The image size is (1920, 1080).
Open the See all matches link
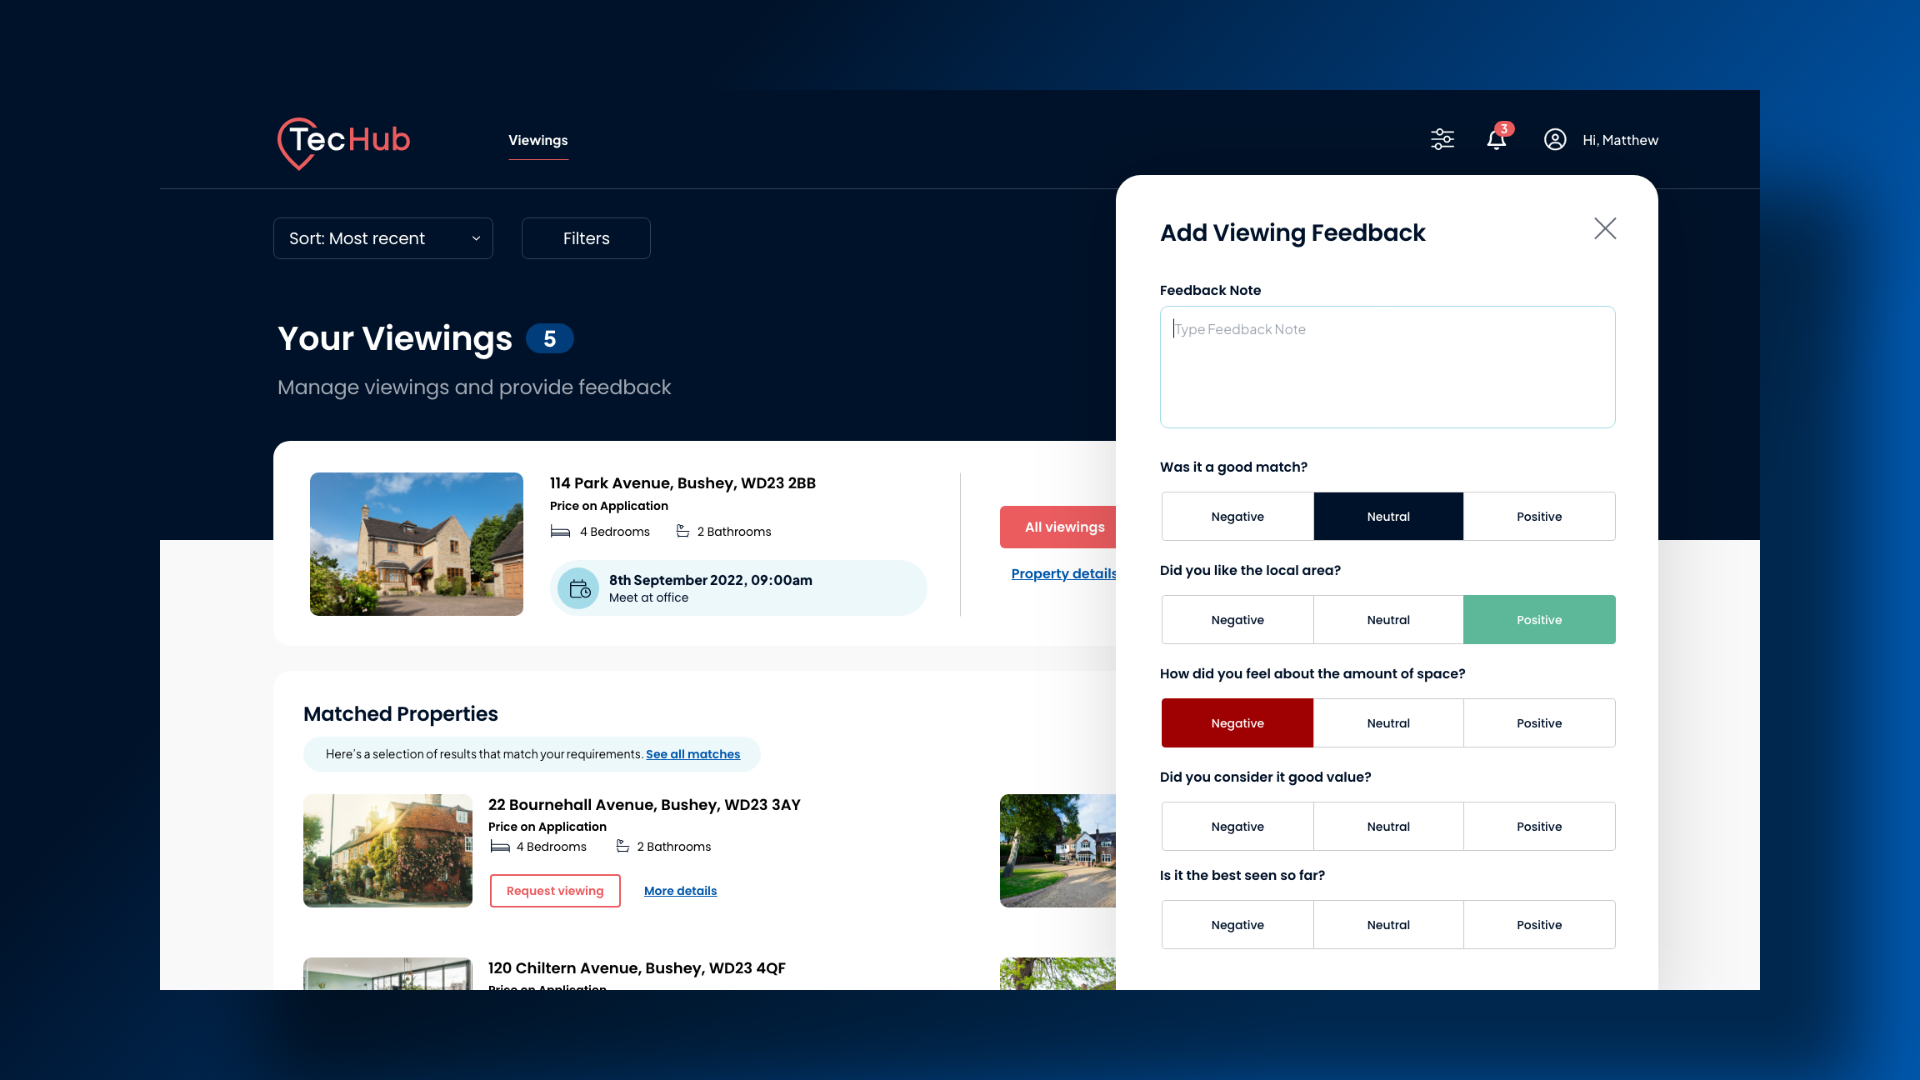(x=693, y=754)
